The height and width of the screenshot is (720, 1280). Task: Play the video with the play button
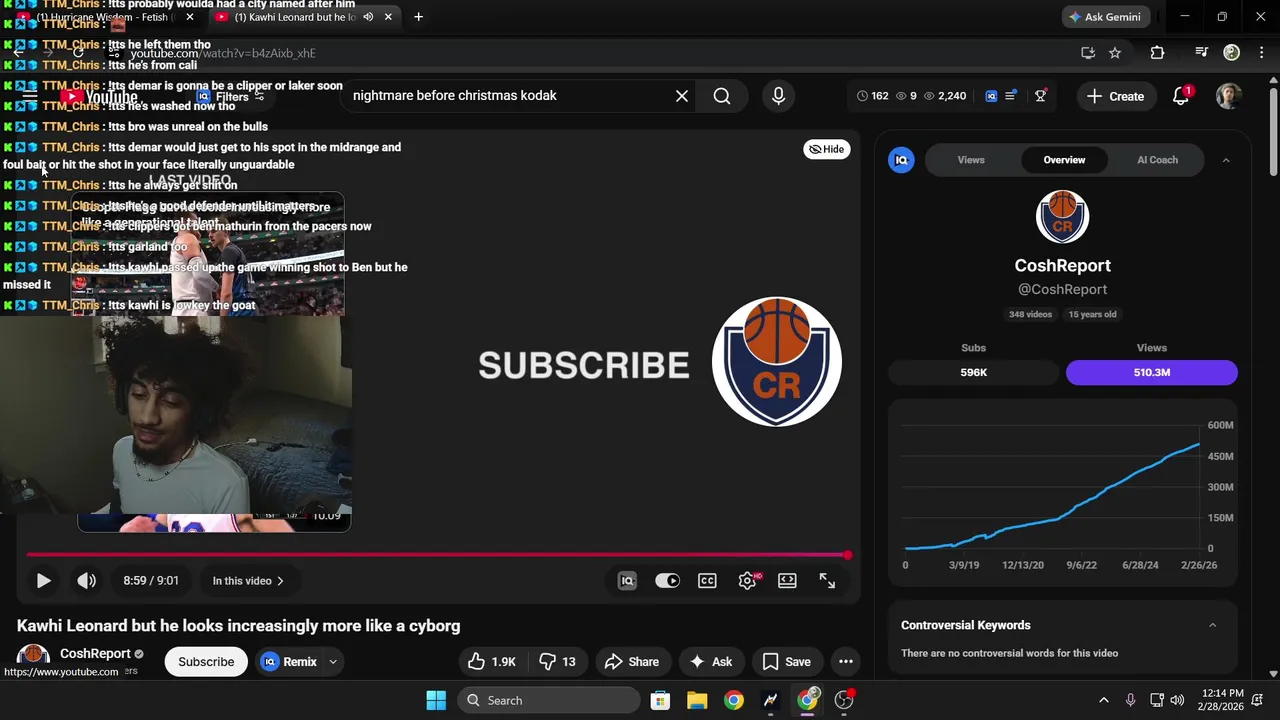(x=43, y=580)
